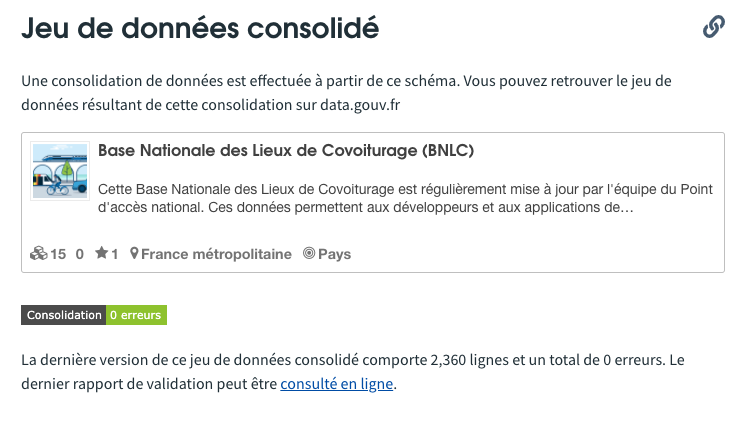Click the cubes resources icon in the card
Viewport: 746px width, 423px height.
(x=39, y=254)
